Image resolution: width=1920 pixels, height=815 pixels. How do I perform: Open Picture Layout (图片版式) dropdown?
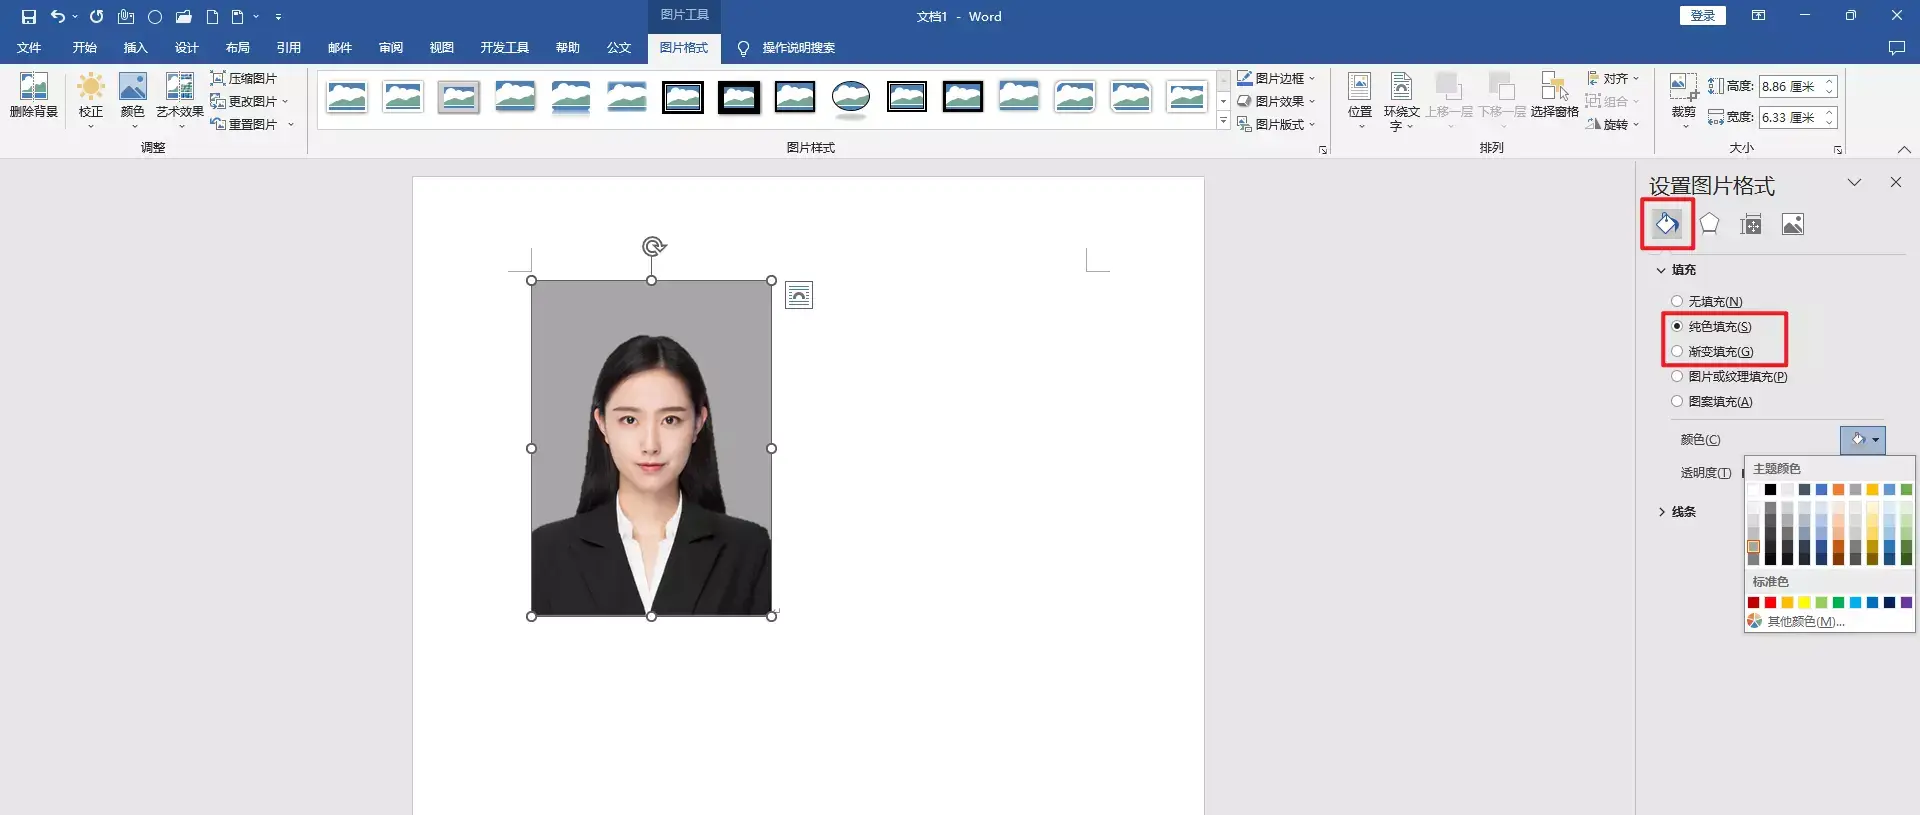[x=1277, y=124]
